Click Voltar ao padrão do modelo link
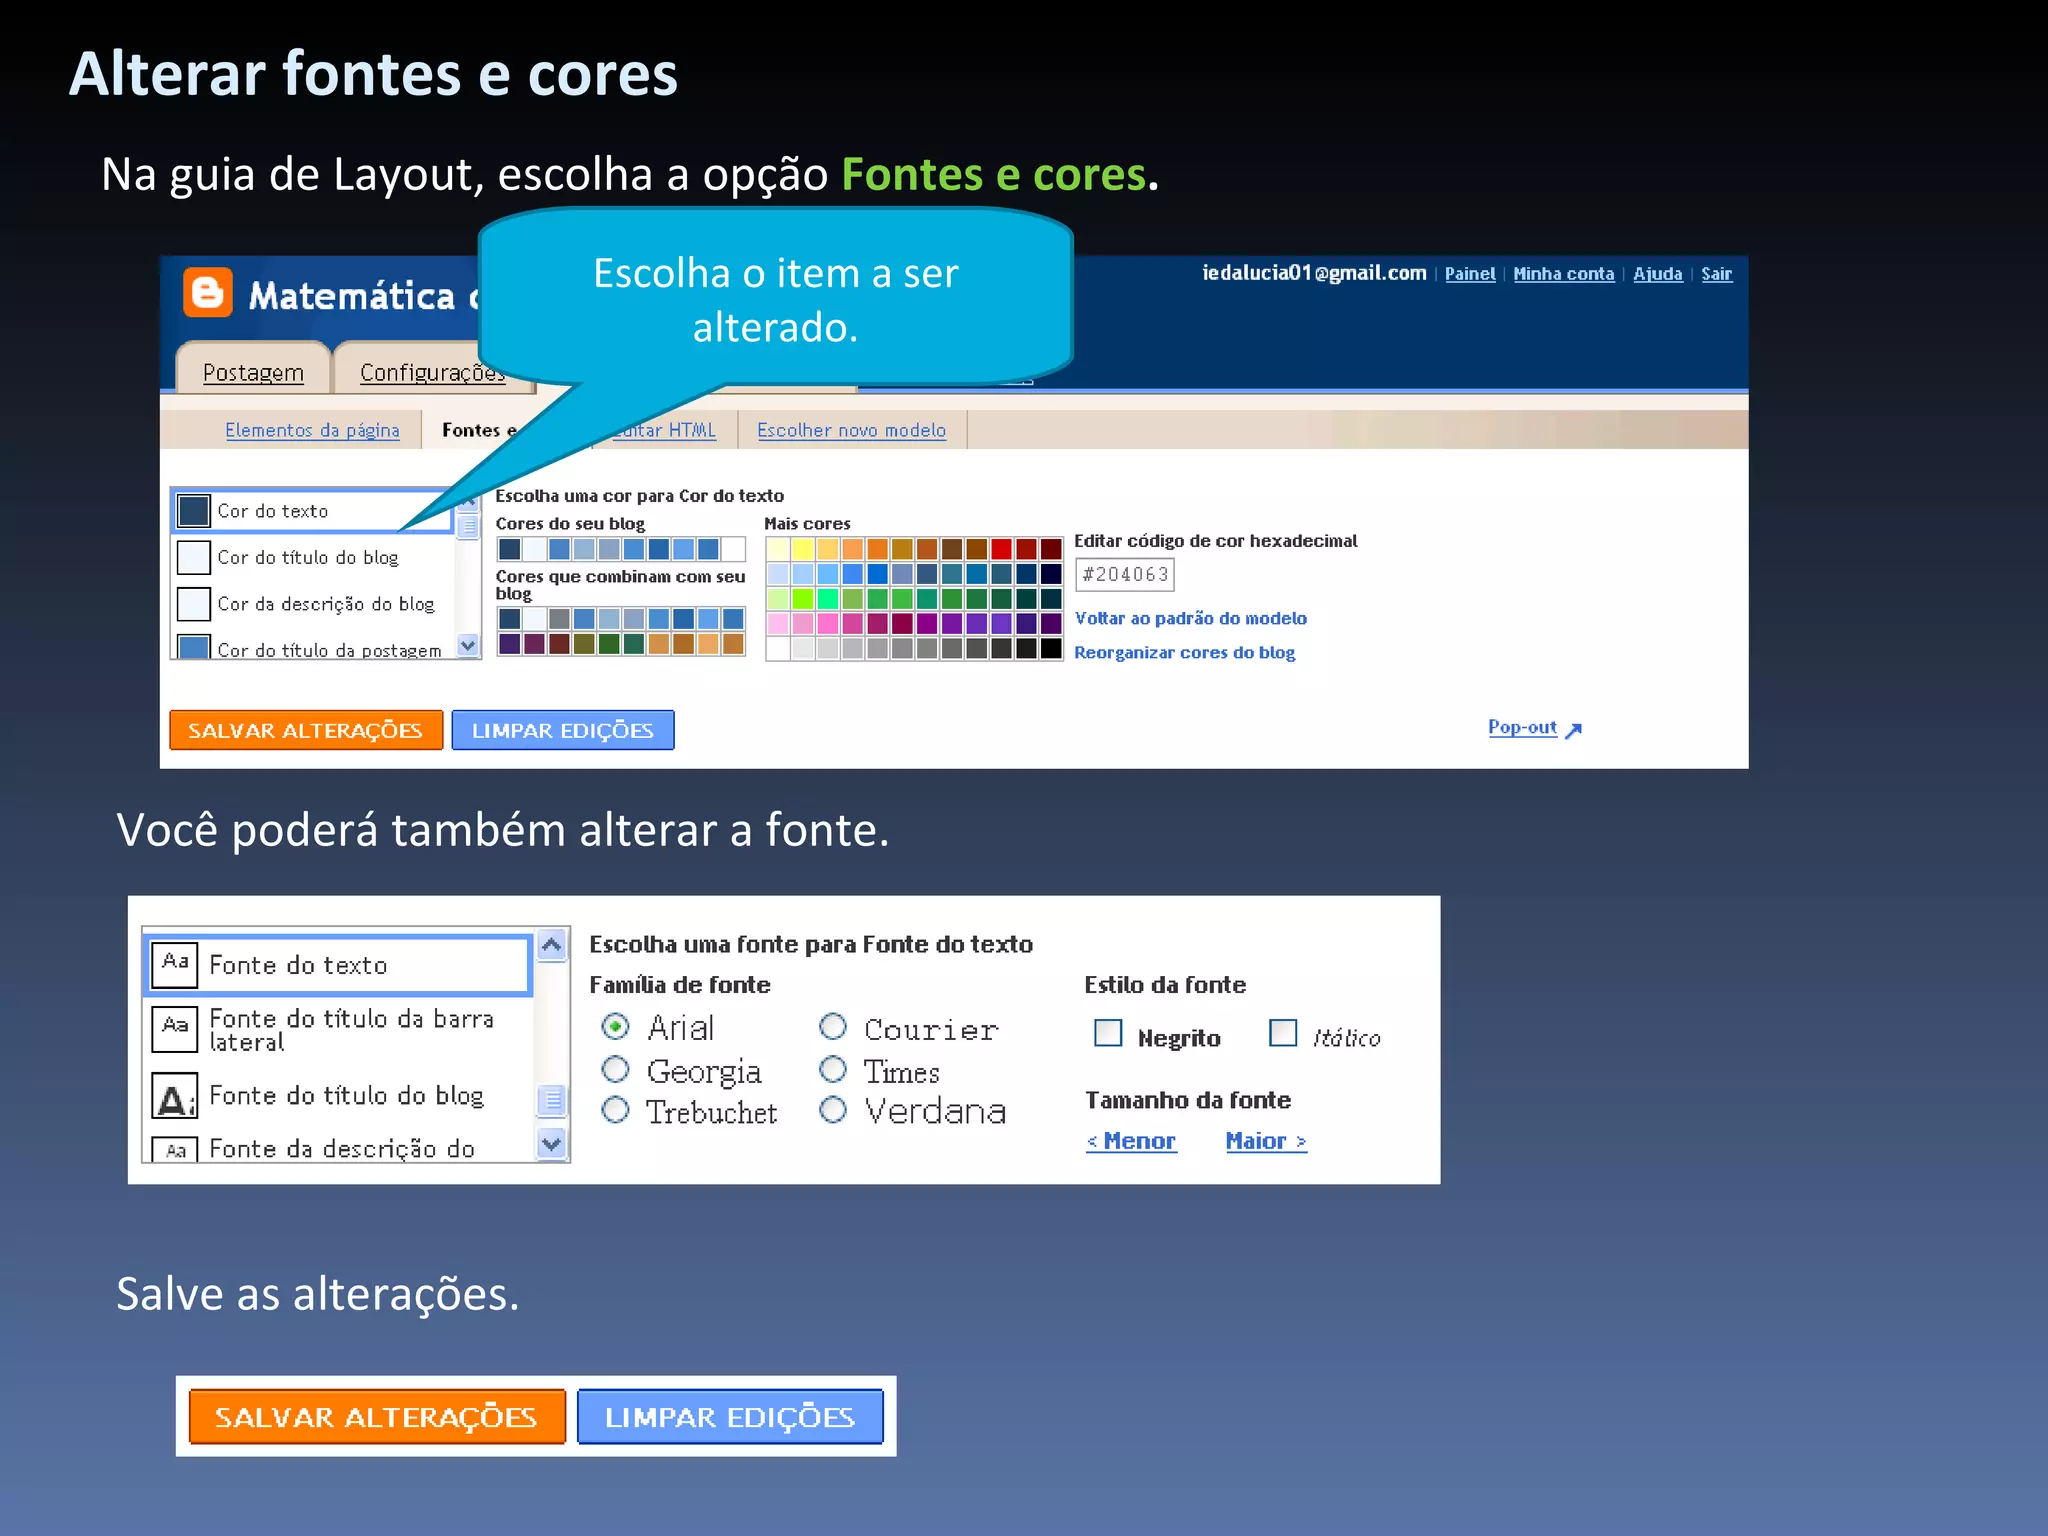This screenshot has height=1536, width=2048. (x=1191, y=618)
